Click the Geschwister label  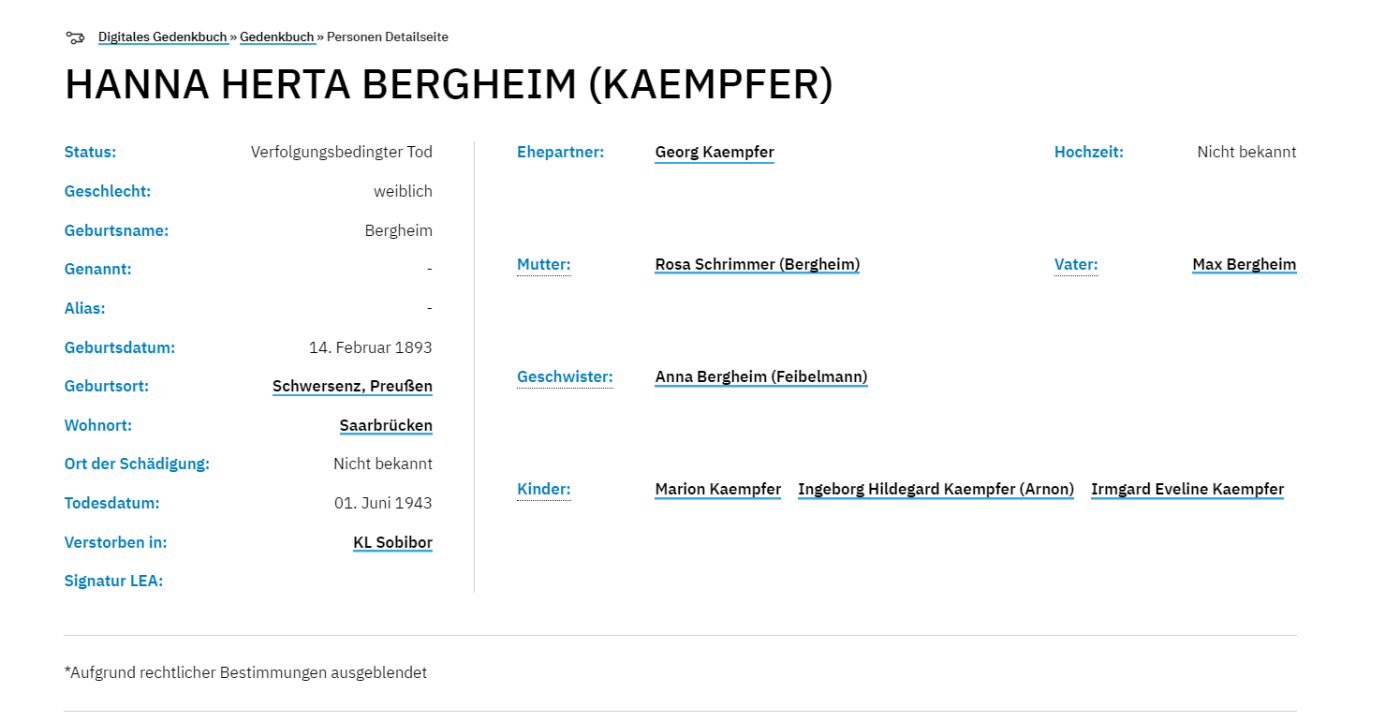point(565,377)
